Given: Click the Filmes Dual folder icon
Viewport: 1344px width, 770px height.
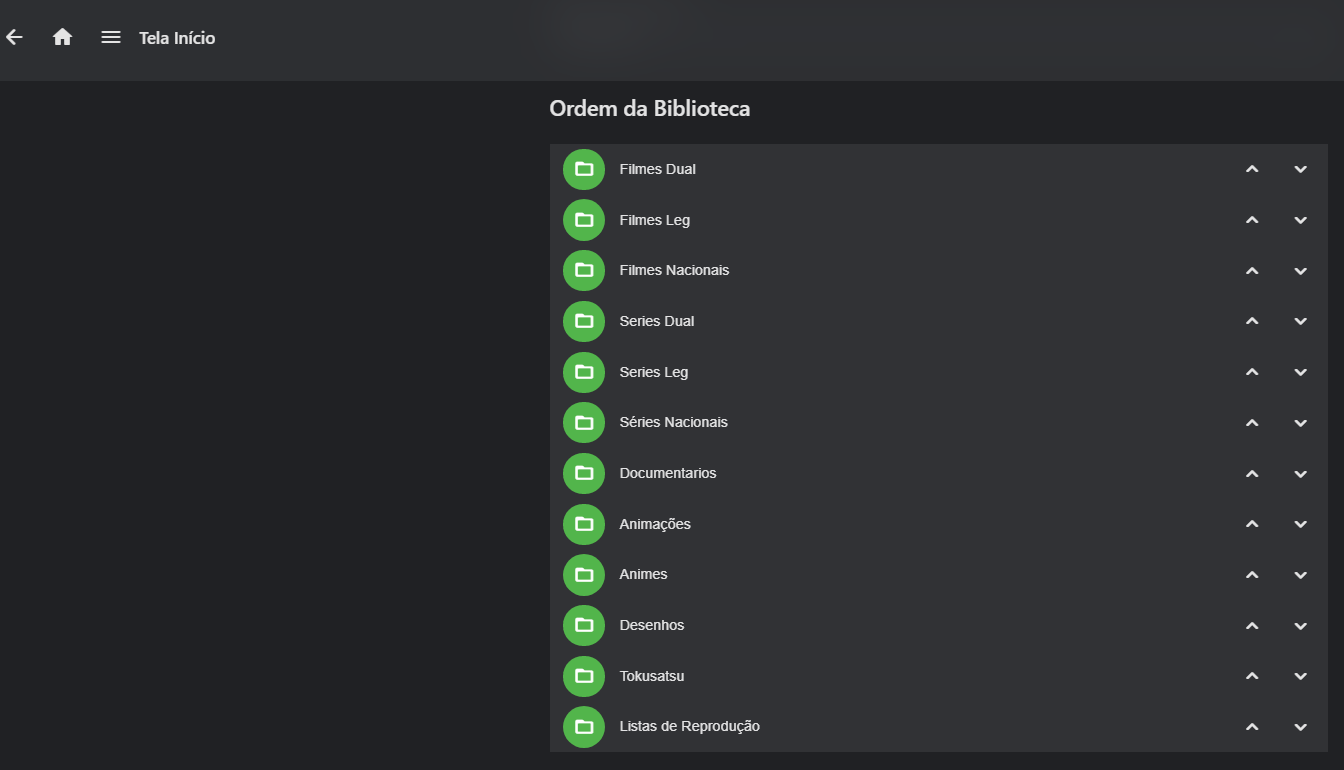Looking at the screenshot, I should (x=584, y=169).
